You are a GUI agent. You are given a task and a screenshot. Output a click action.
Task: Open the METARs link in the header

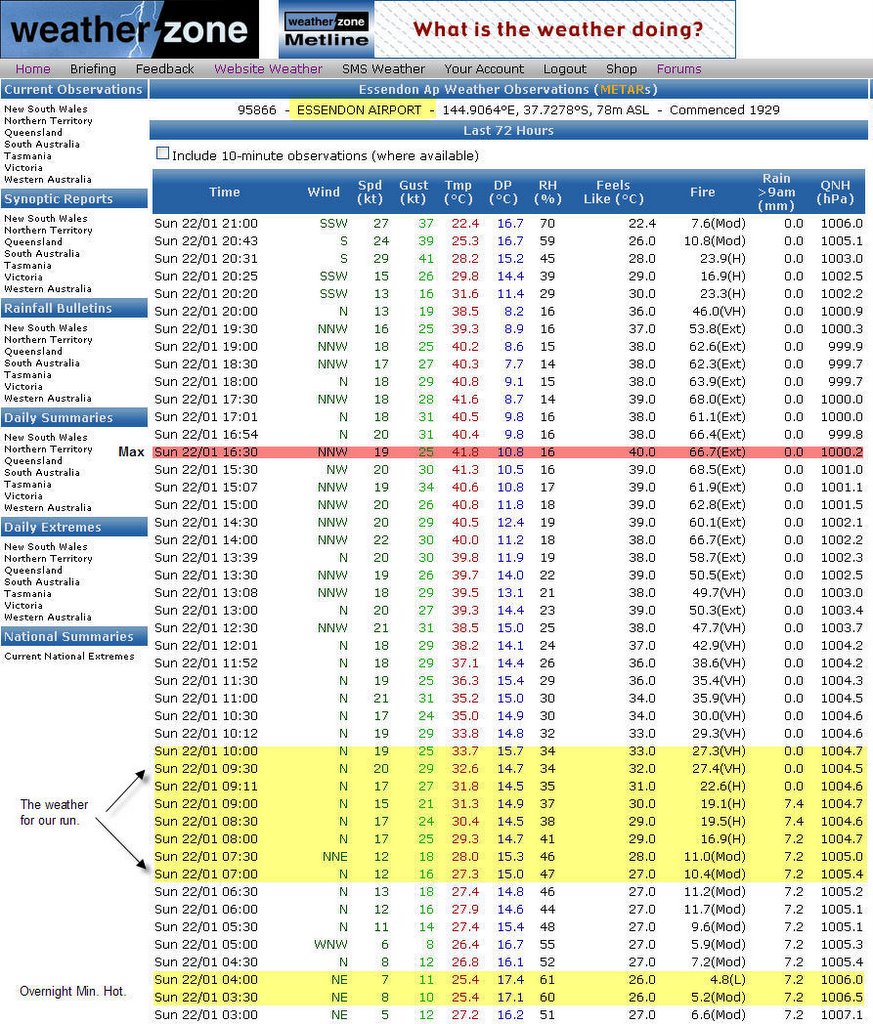622,89
